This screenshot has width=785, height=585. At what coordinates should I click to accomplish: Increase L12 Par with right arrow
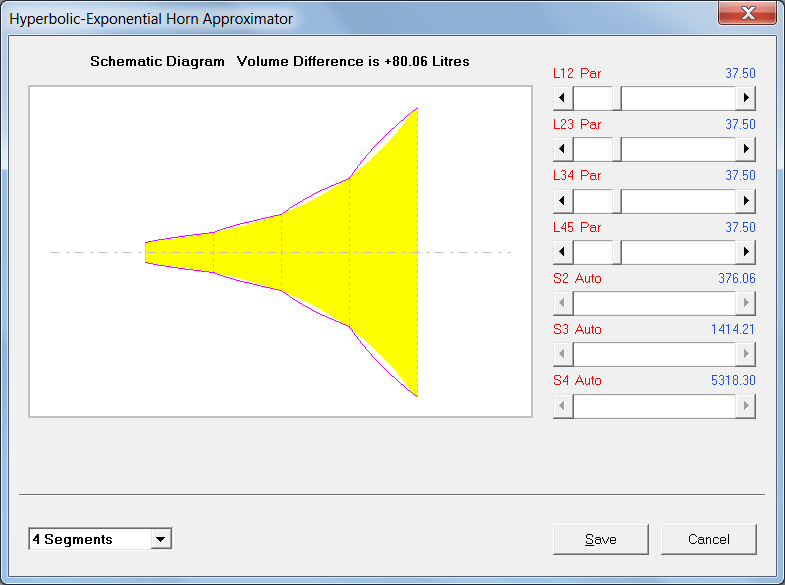[x=745, y=98]
